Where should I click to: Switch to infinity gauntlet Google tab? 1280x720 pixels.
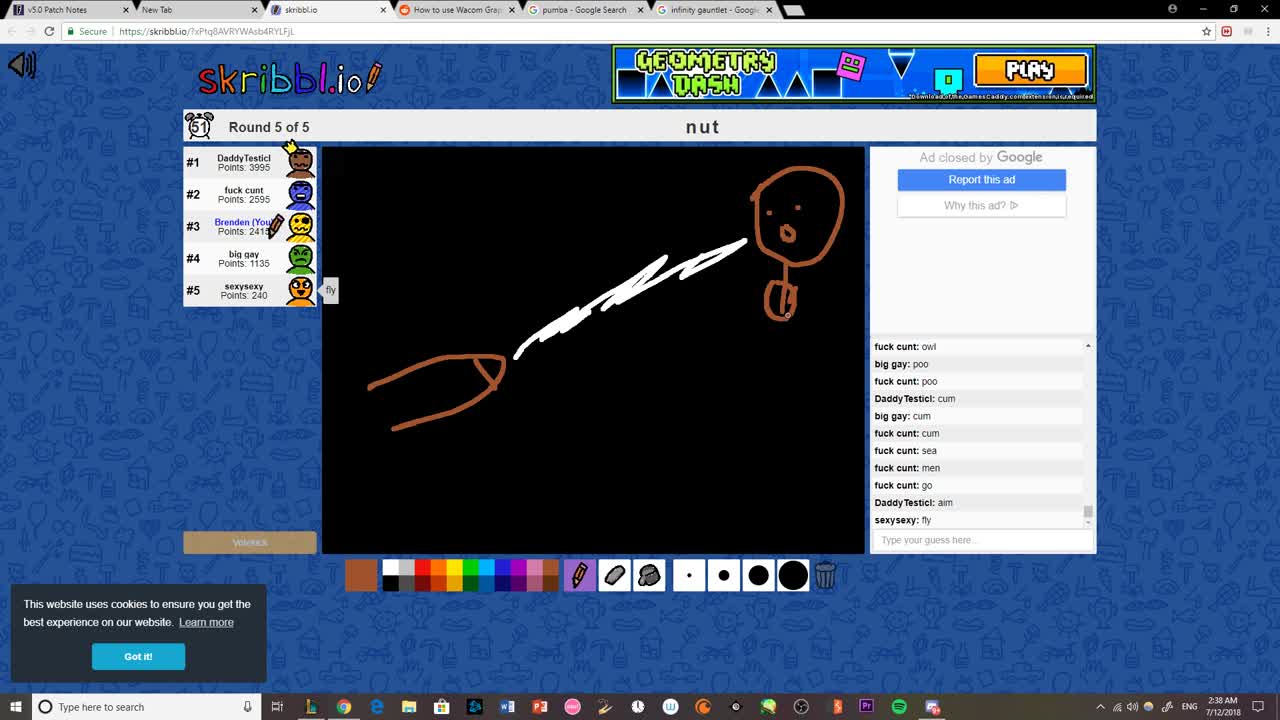click(x=714, y=10)
